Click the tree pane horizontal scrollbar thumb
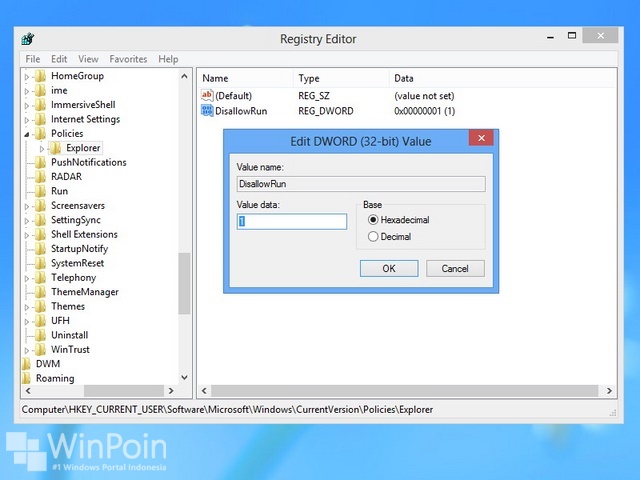This screenshot has height=480, width=640. point(124,391)
